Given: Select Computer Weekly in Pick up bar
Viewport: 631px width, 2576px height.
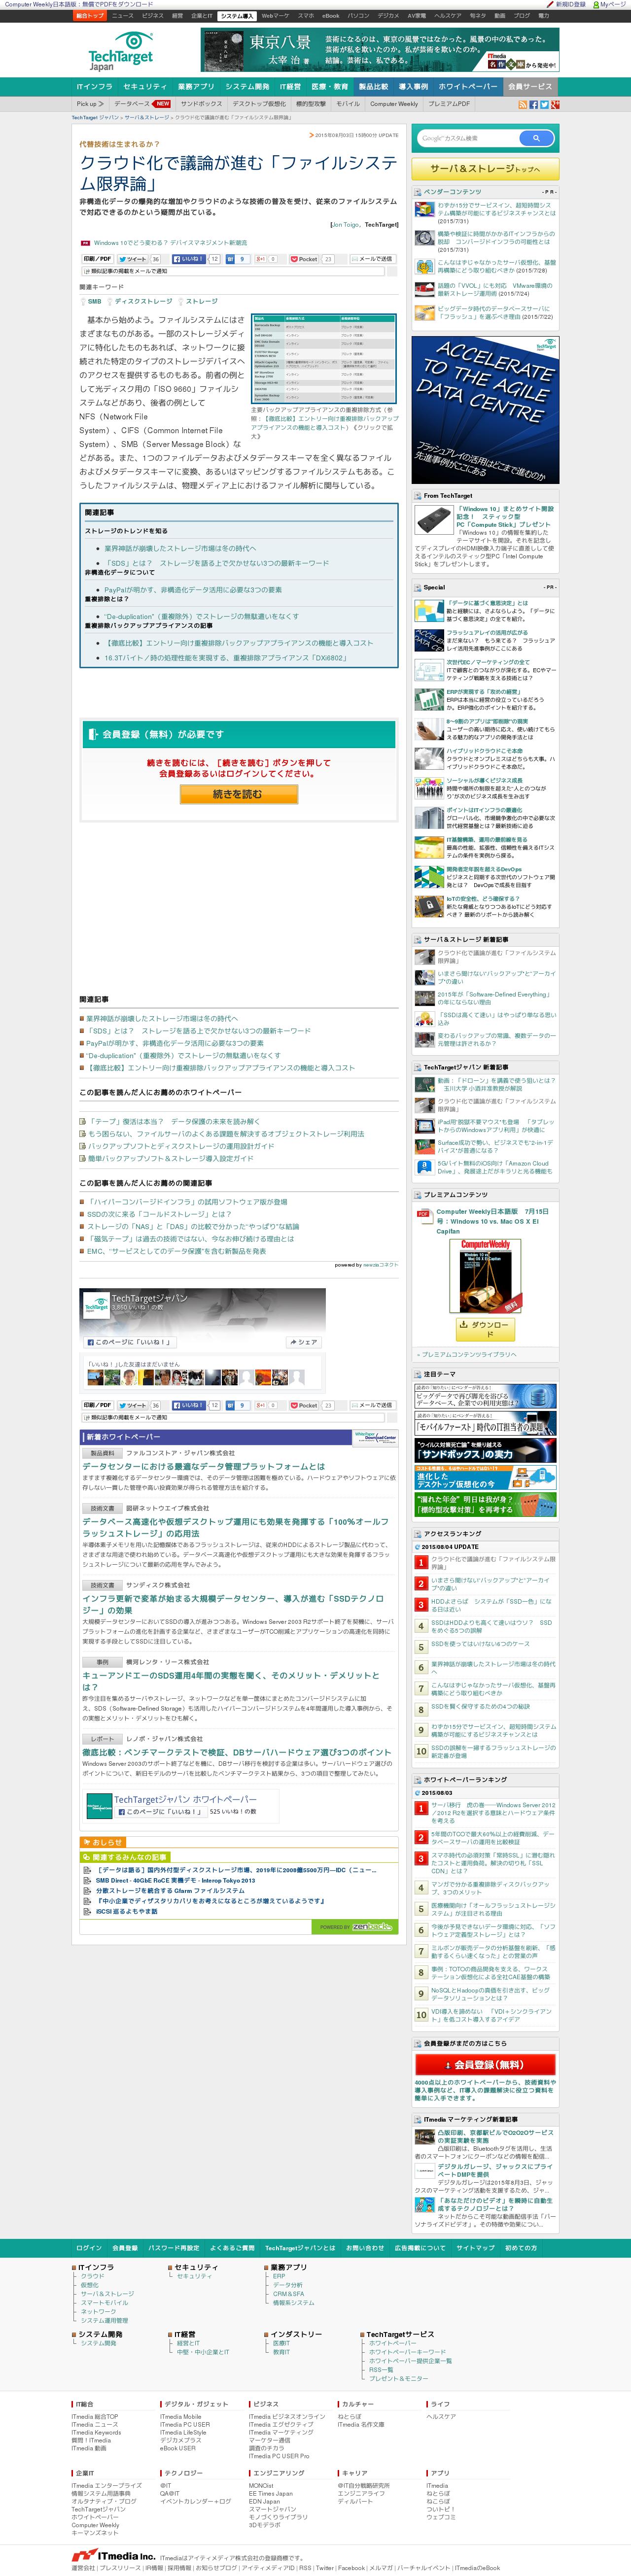Looking at the screenshot, I should (394, 104).
